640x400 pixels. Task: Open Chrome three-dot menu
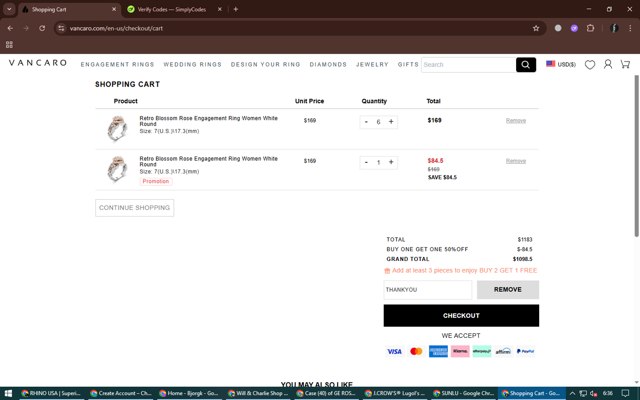(630, 28)
